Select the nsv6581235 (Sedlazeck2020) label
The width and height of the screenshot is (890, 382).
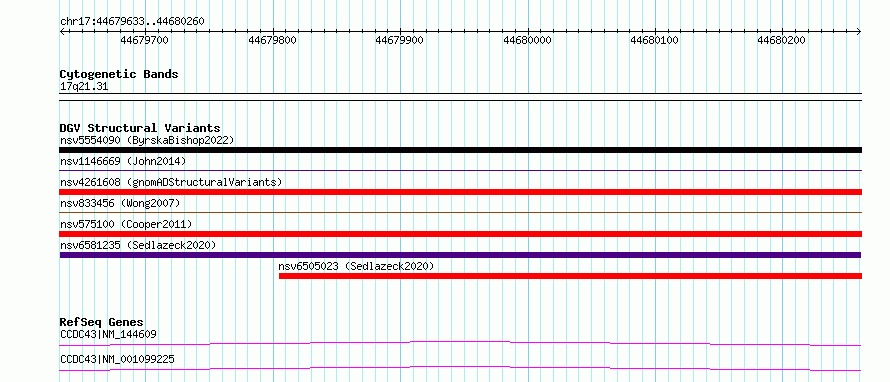[138, 245]
